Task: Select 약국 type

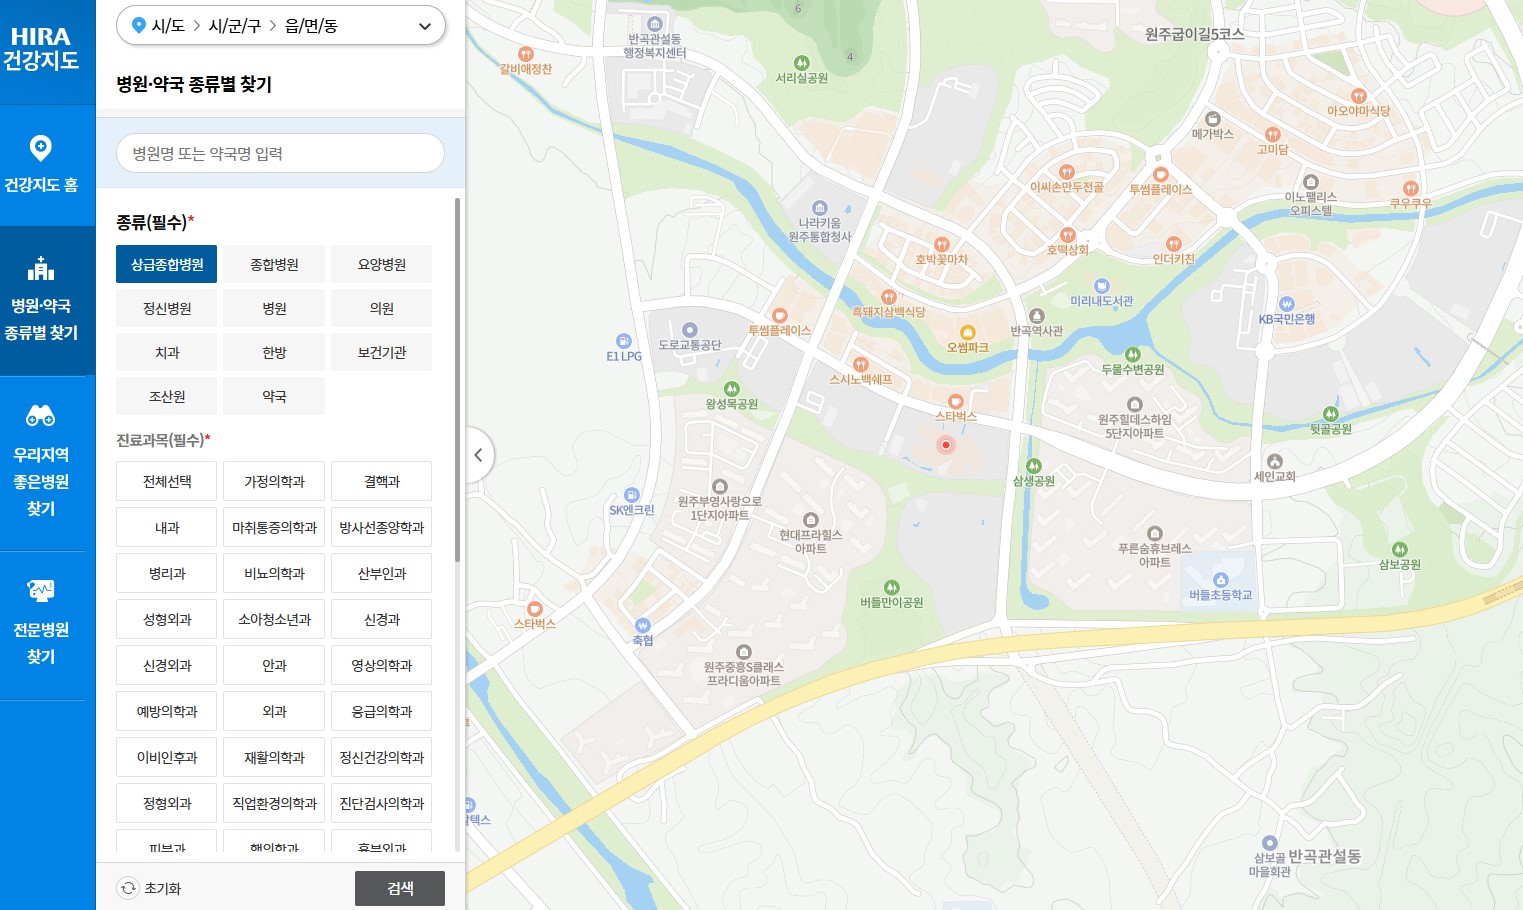Action: 274,396
